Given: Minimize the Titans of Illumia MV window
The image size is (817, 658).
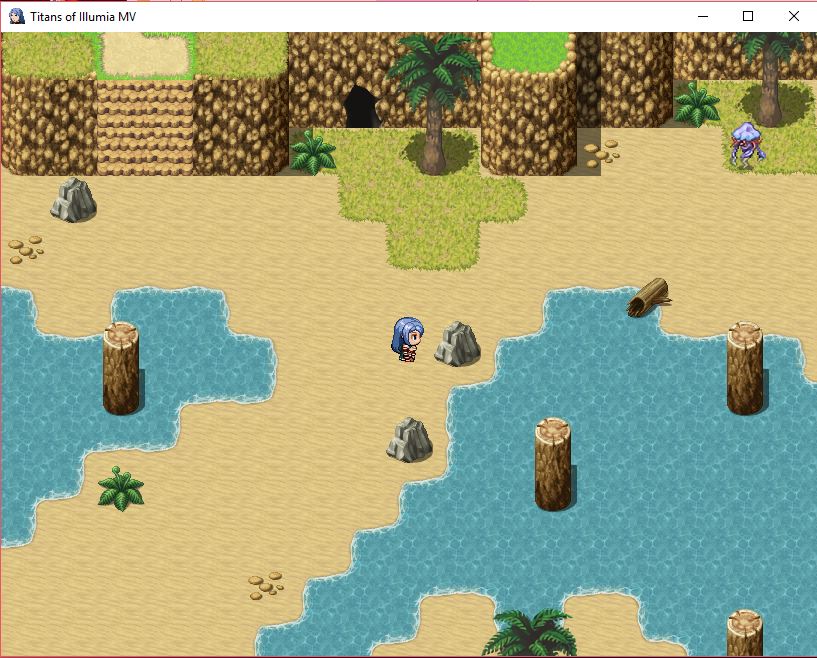Looking at the screenshot, I should (703, 16).
